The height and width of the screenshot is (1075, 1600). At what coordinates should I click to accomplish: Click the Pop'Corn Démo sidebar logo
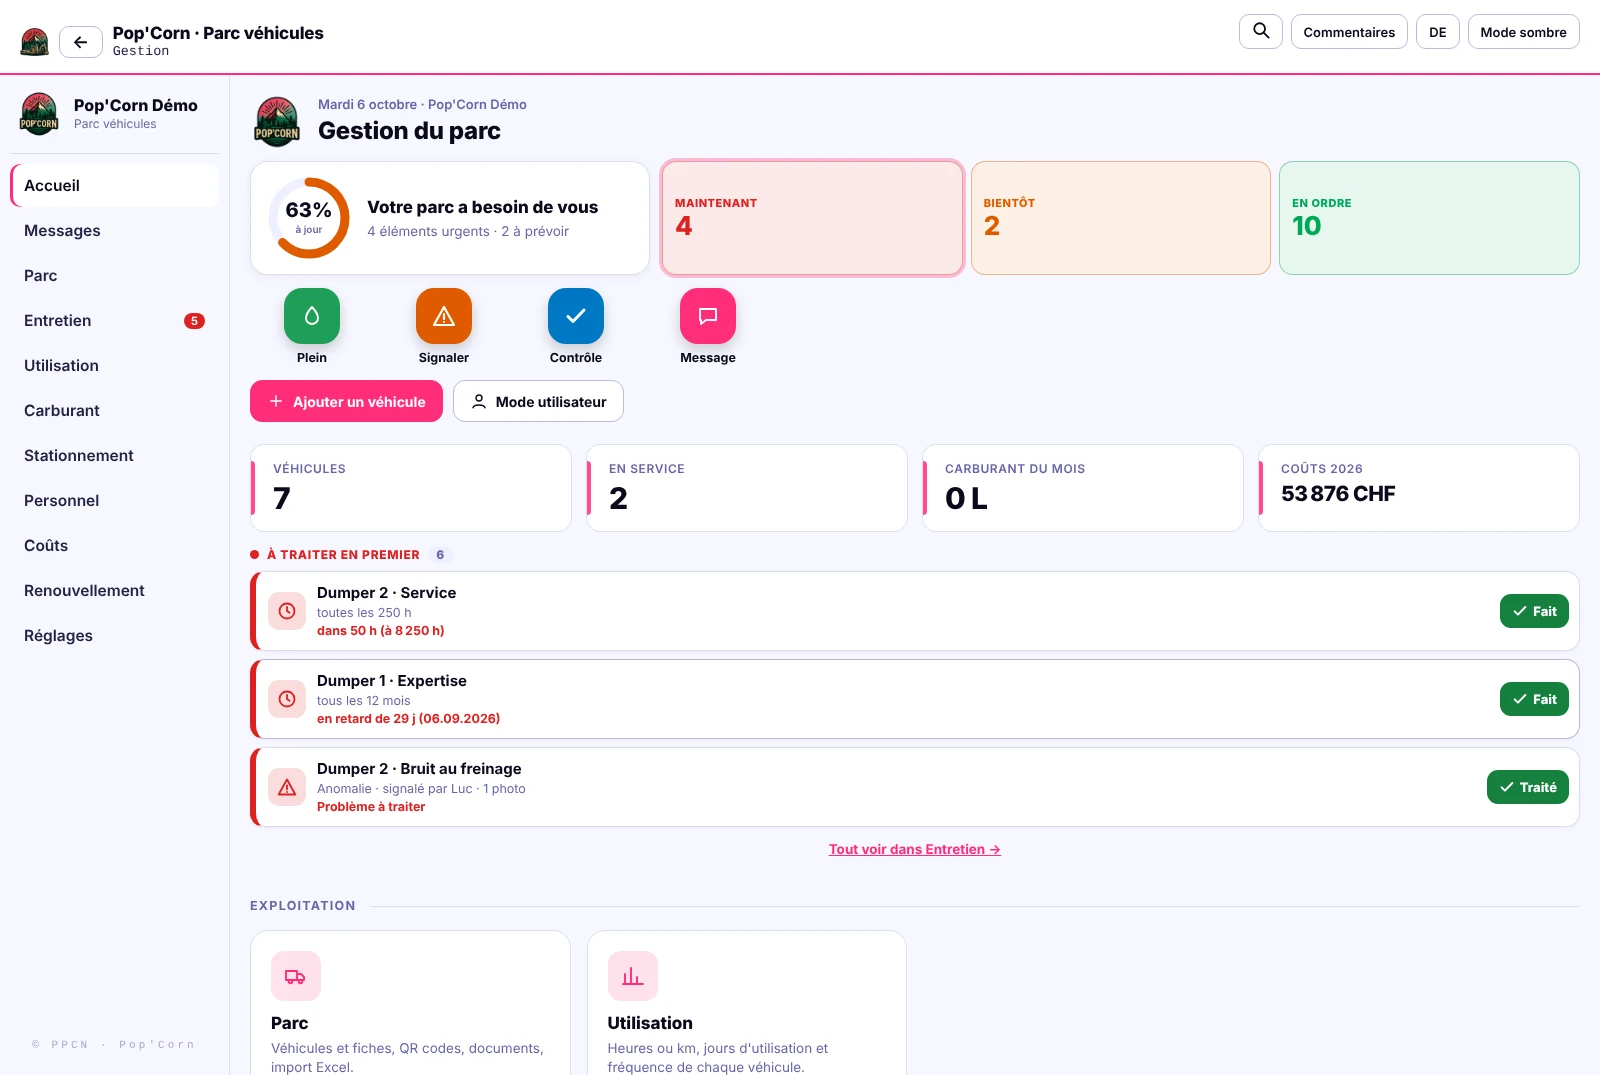[x=39, y=114]
